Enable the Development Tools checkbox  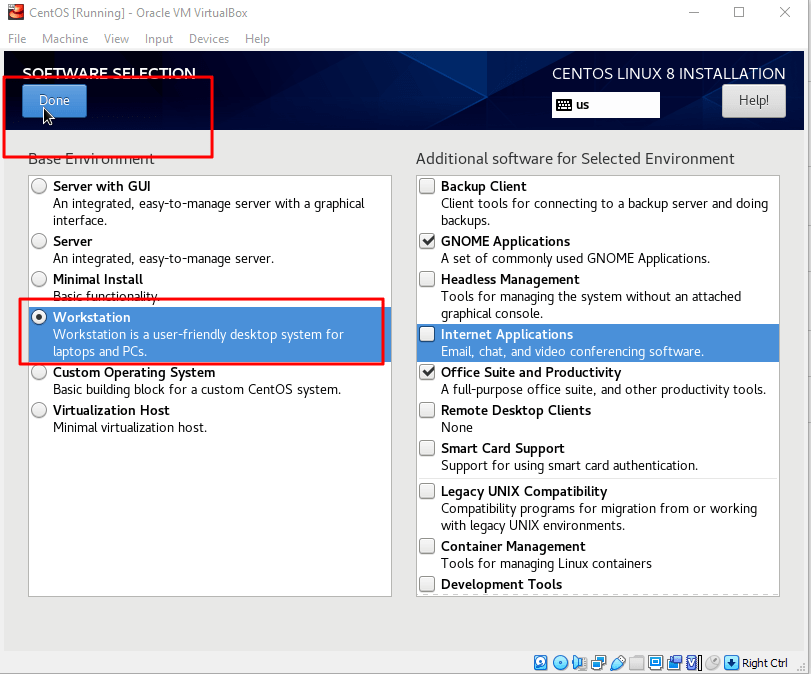pyautogui.click(x=427, y=584)
